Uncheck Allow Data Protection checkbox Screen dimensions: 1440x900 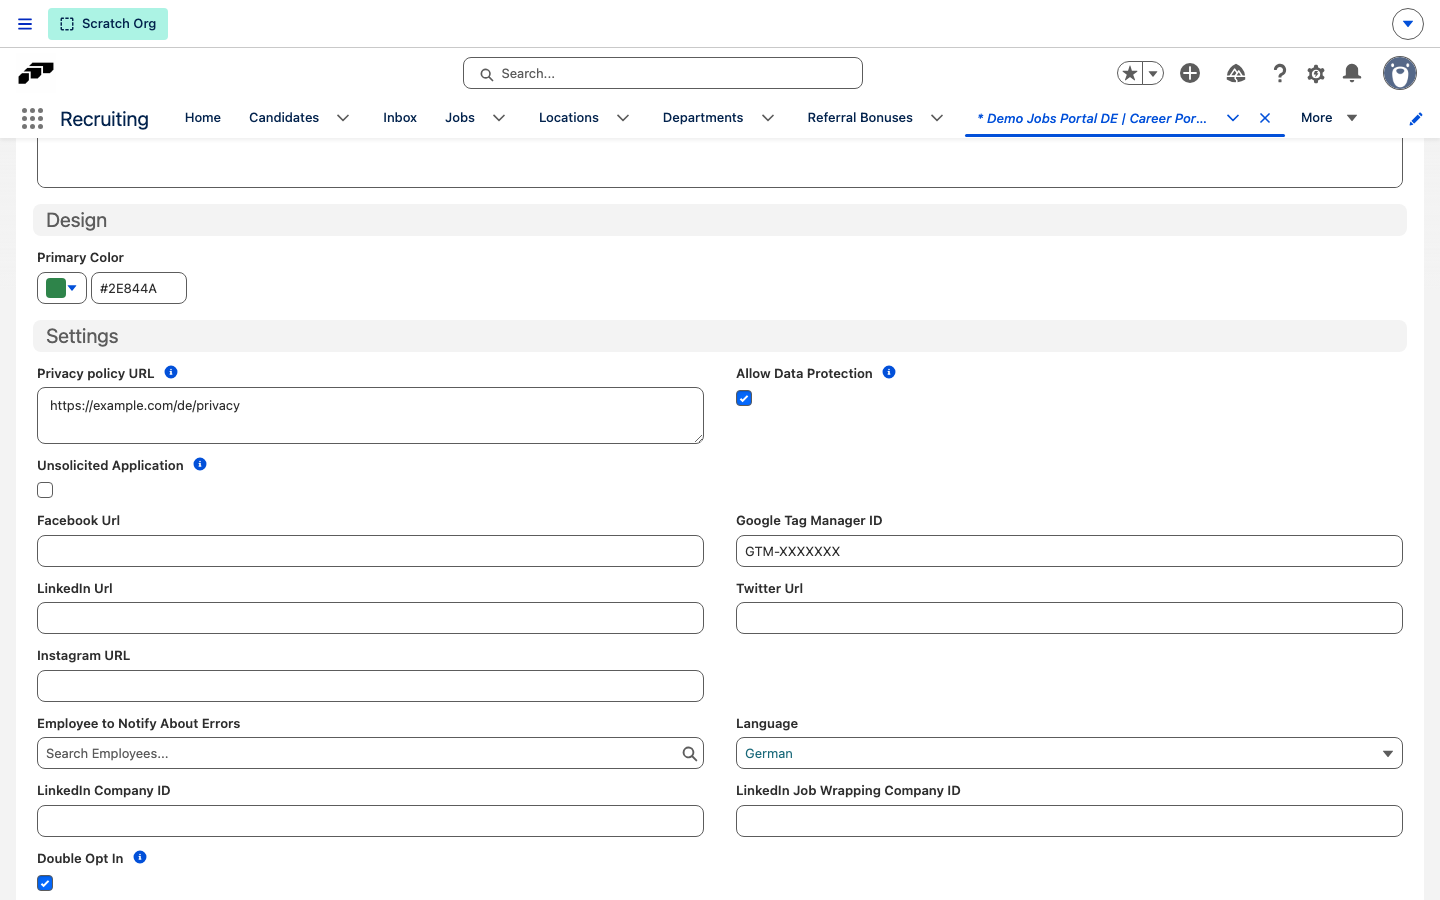point(744,398)
